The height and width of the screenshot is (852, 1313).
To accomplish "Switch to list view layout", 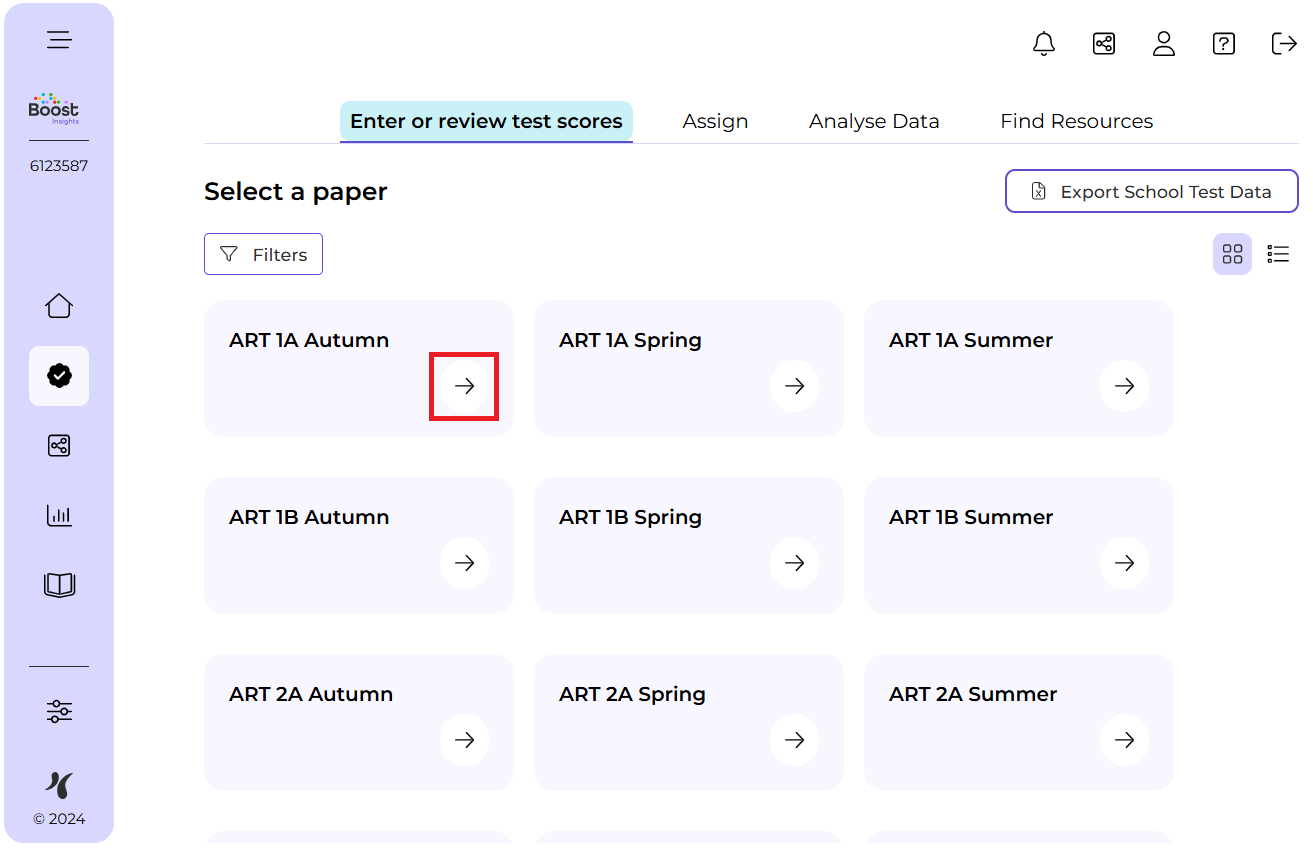I will [1278, 254].
